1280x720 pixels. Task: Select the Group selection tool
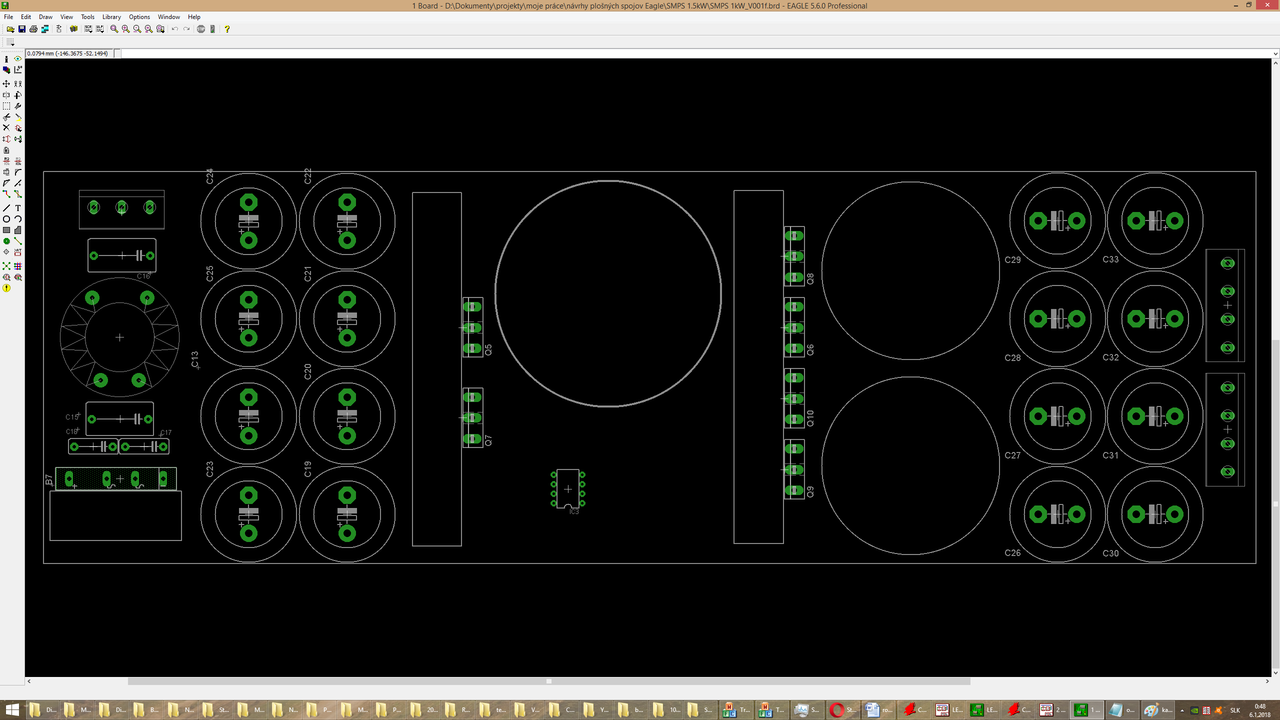[x=7, y=106]
